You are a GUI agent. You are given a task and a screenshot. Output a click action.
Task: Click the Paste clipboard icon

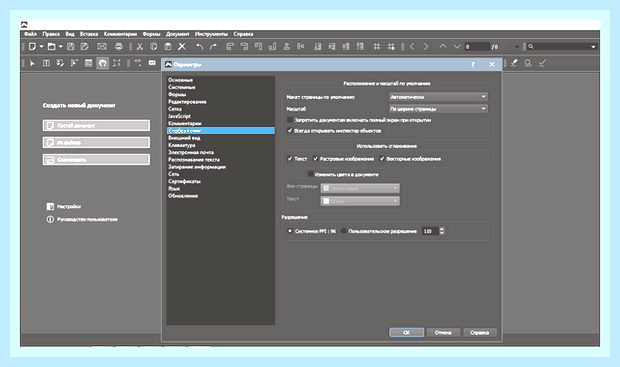point(168,47)
